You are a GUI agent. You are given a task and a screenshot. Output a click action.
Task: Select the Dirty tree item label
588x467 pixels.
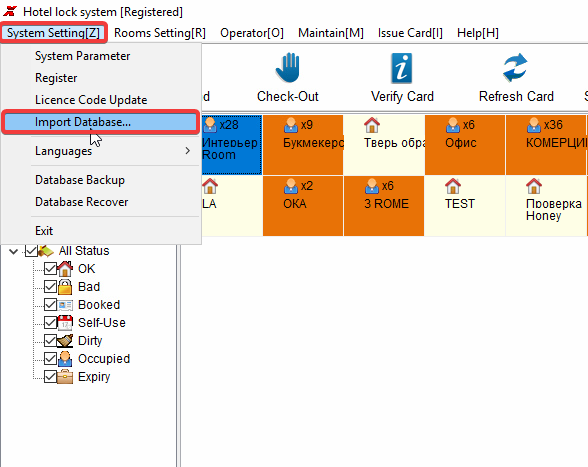click(x=90, y=341)
